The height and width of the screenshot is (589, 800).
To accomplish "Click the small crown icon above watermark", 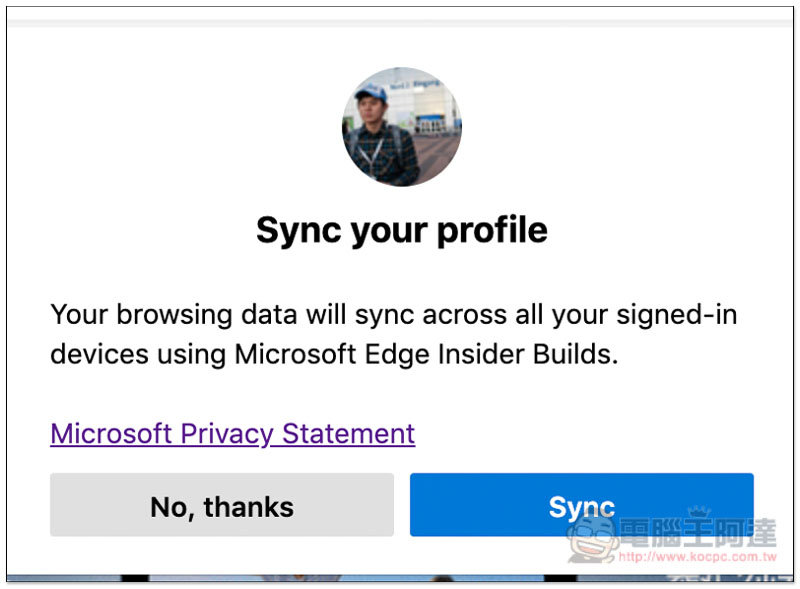I will 699,511.
